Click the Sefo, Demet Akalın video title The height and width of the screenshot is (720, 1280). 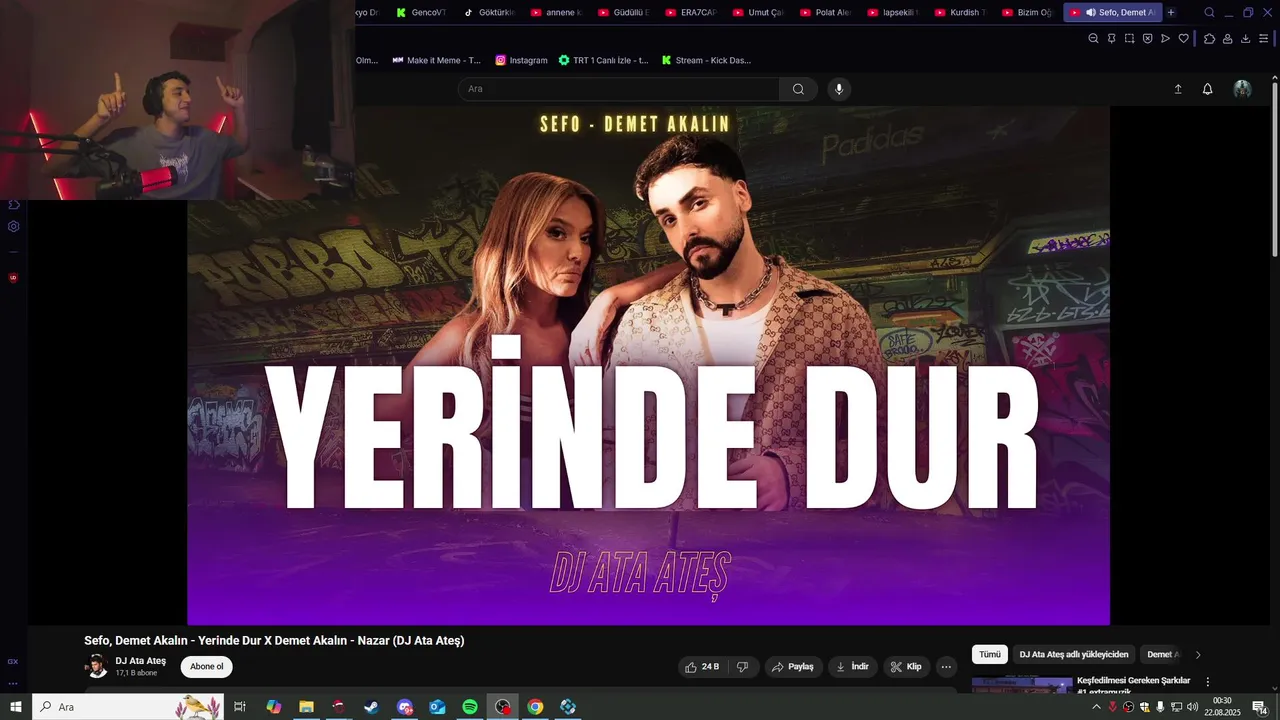point(274,640)
